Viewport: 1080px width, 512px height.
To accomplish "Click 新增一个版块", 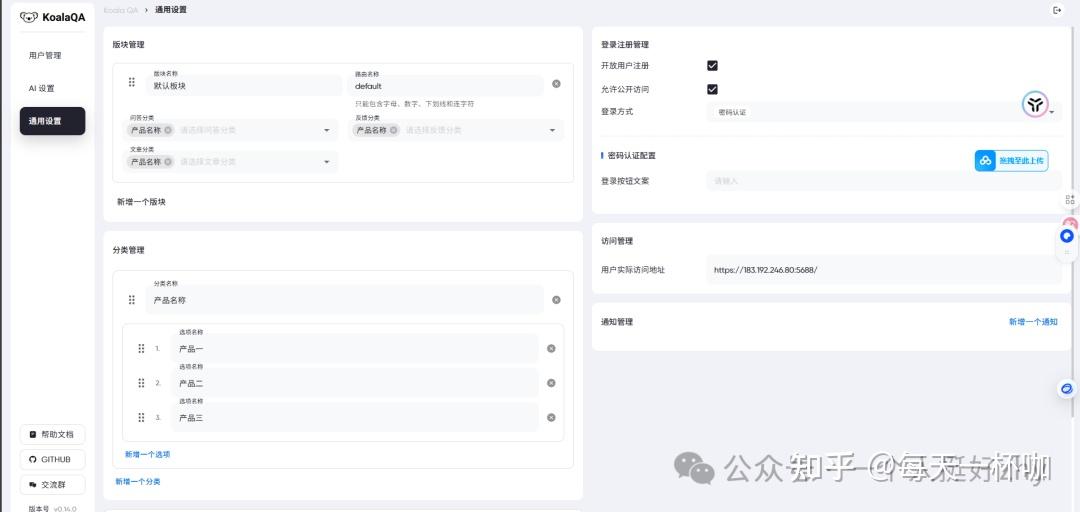I will tap(141, 202).
